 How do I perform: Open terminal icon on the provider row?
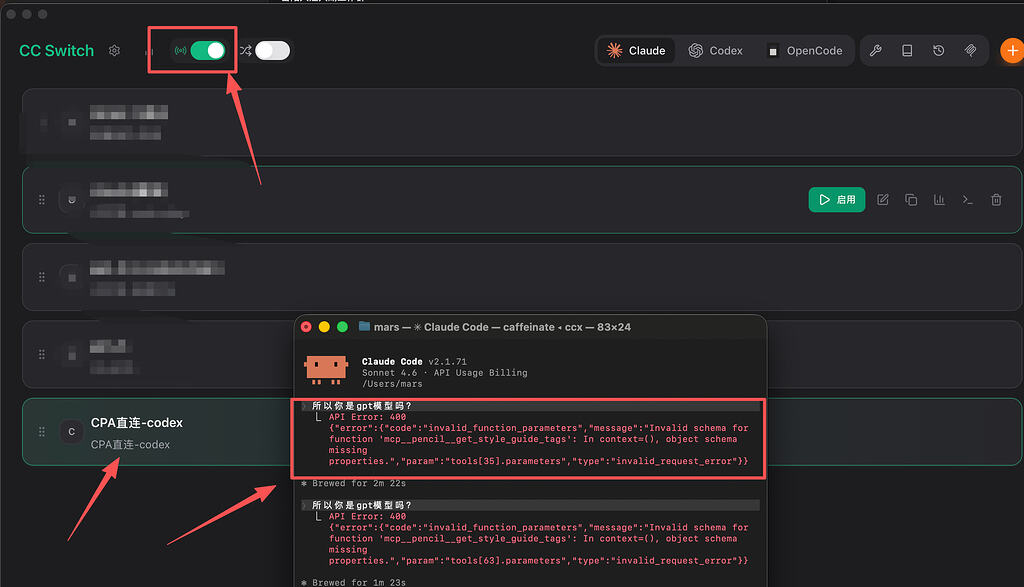(968, 200)
